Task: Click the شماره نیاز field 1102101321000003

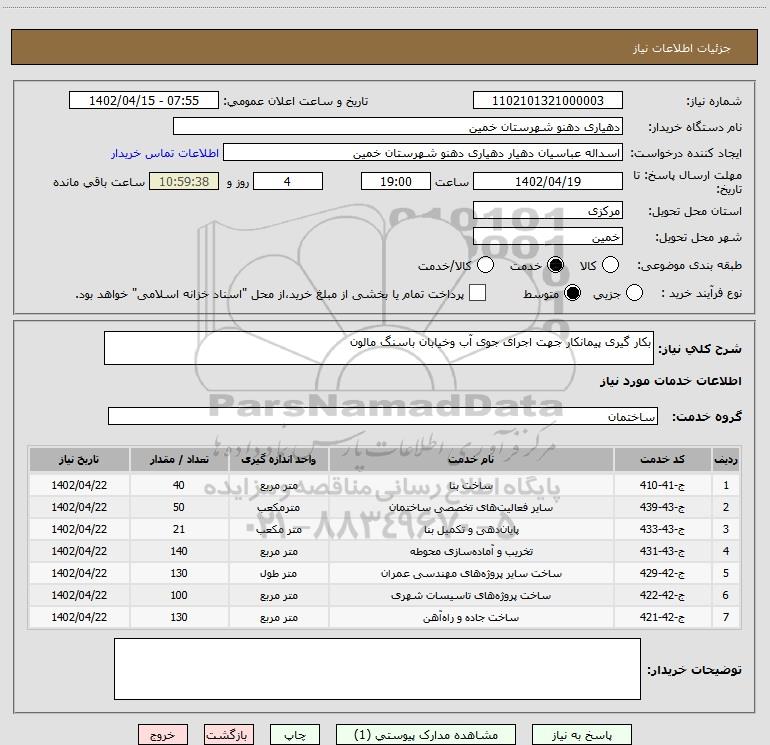Action: click(x=548, y=100)
